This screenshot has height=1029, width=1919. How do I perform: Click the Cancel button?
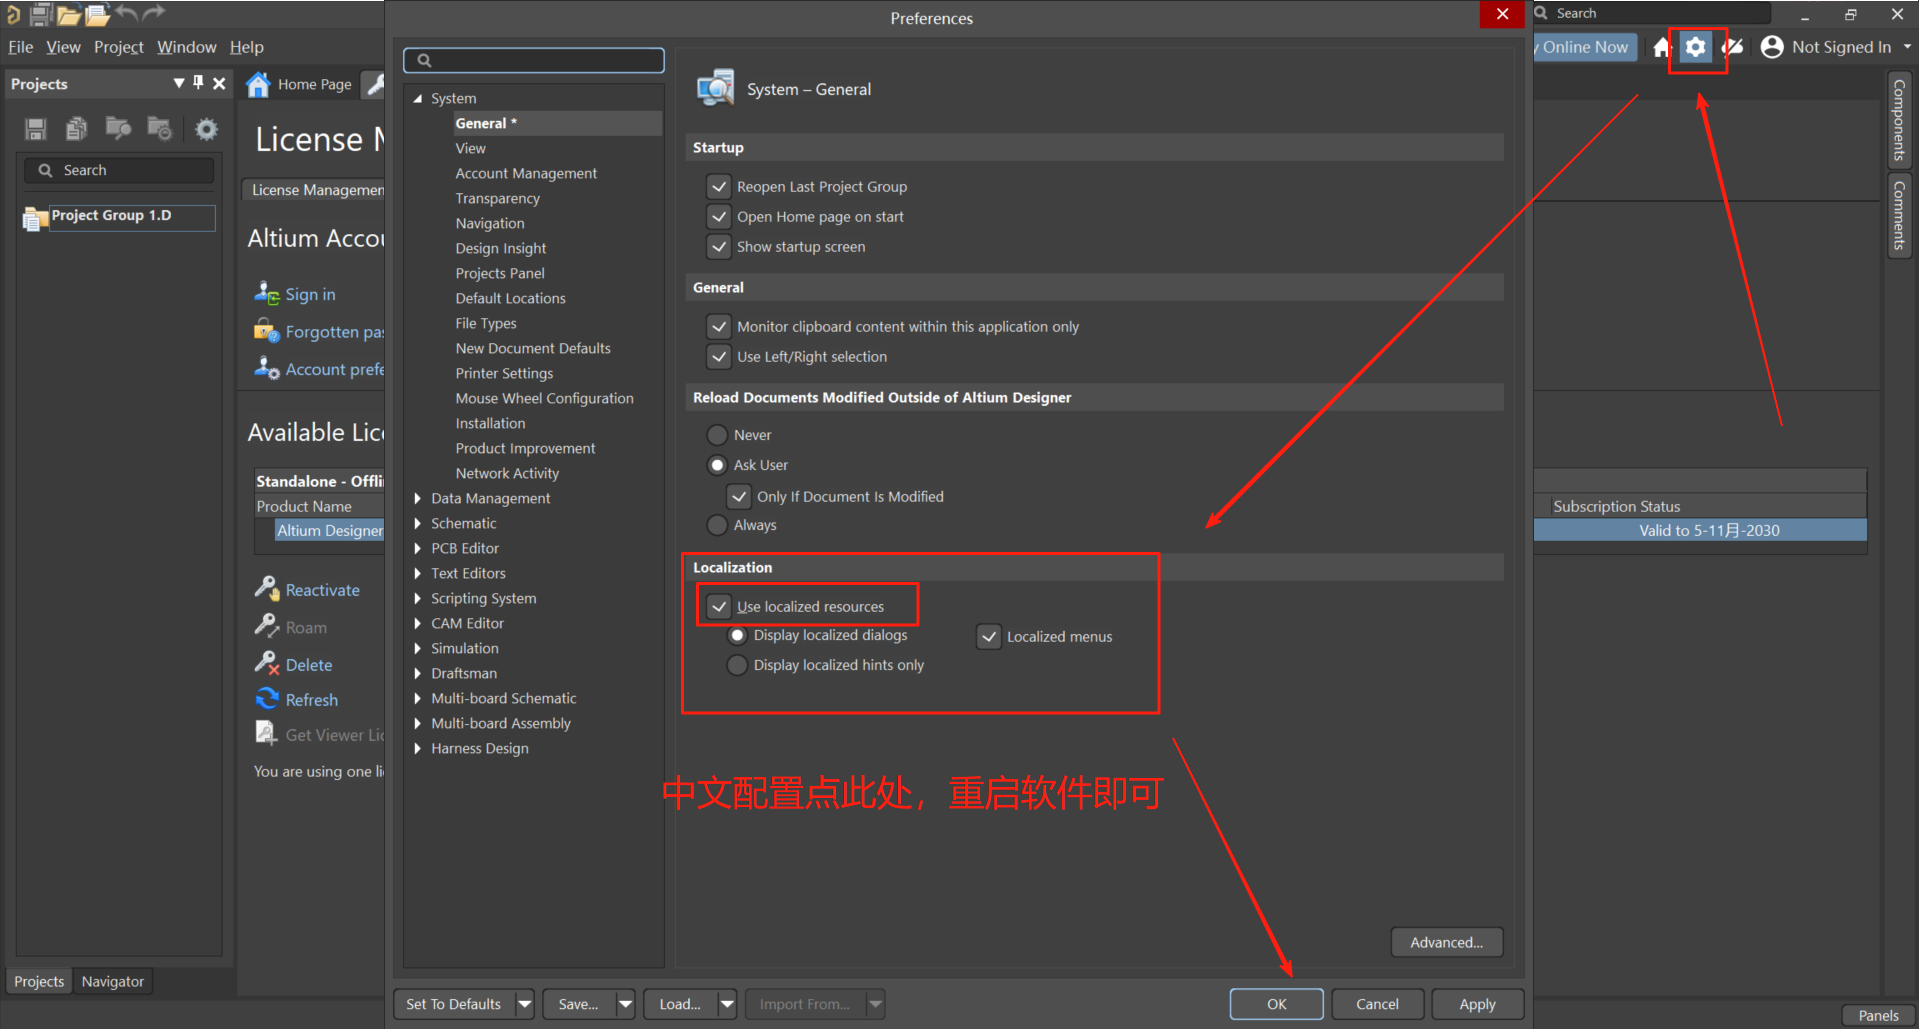1377,1003
